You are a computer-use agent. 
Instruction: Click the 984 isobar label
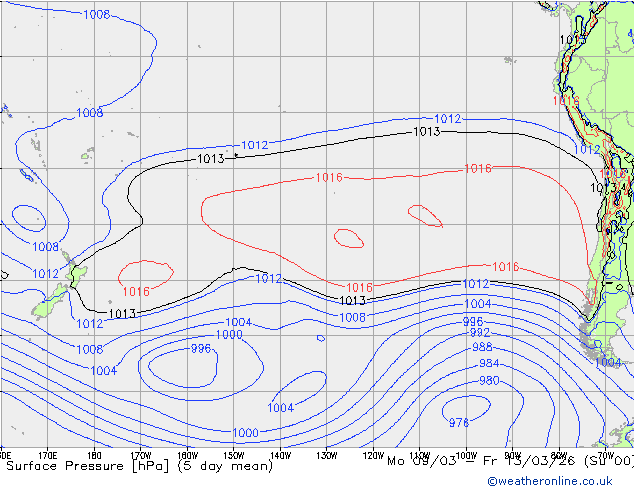(x=489, y=363)
